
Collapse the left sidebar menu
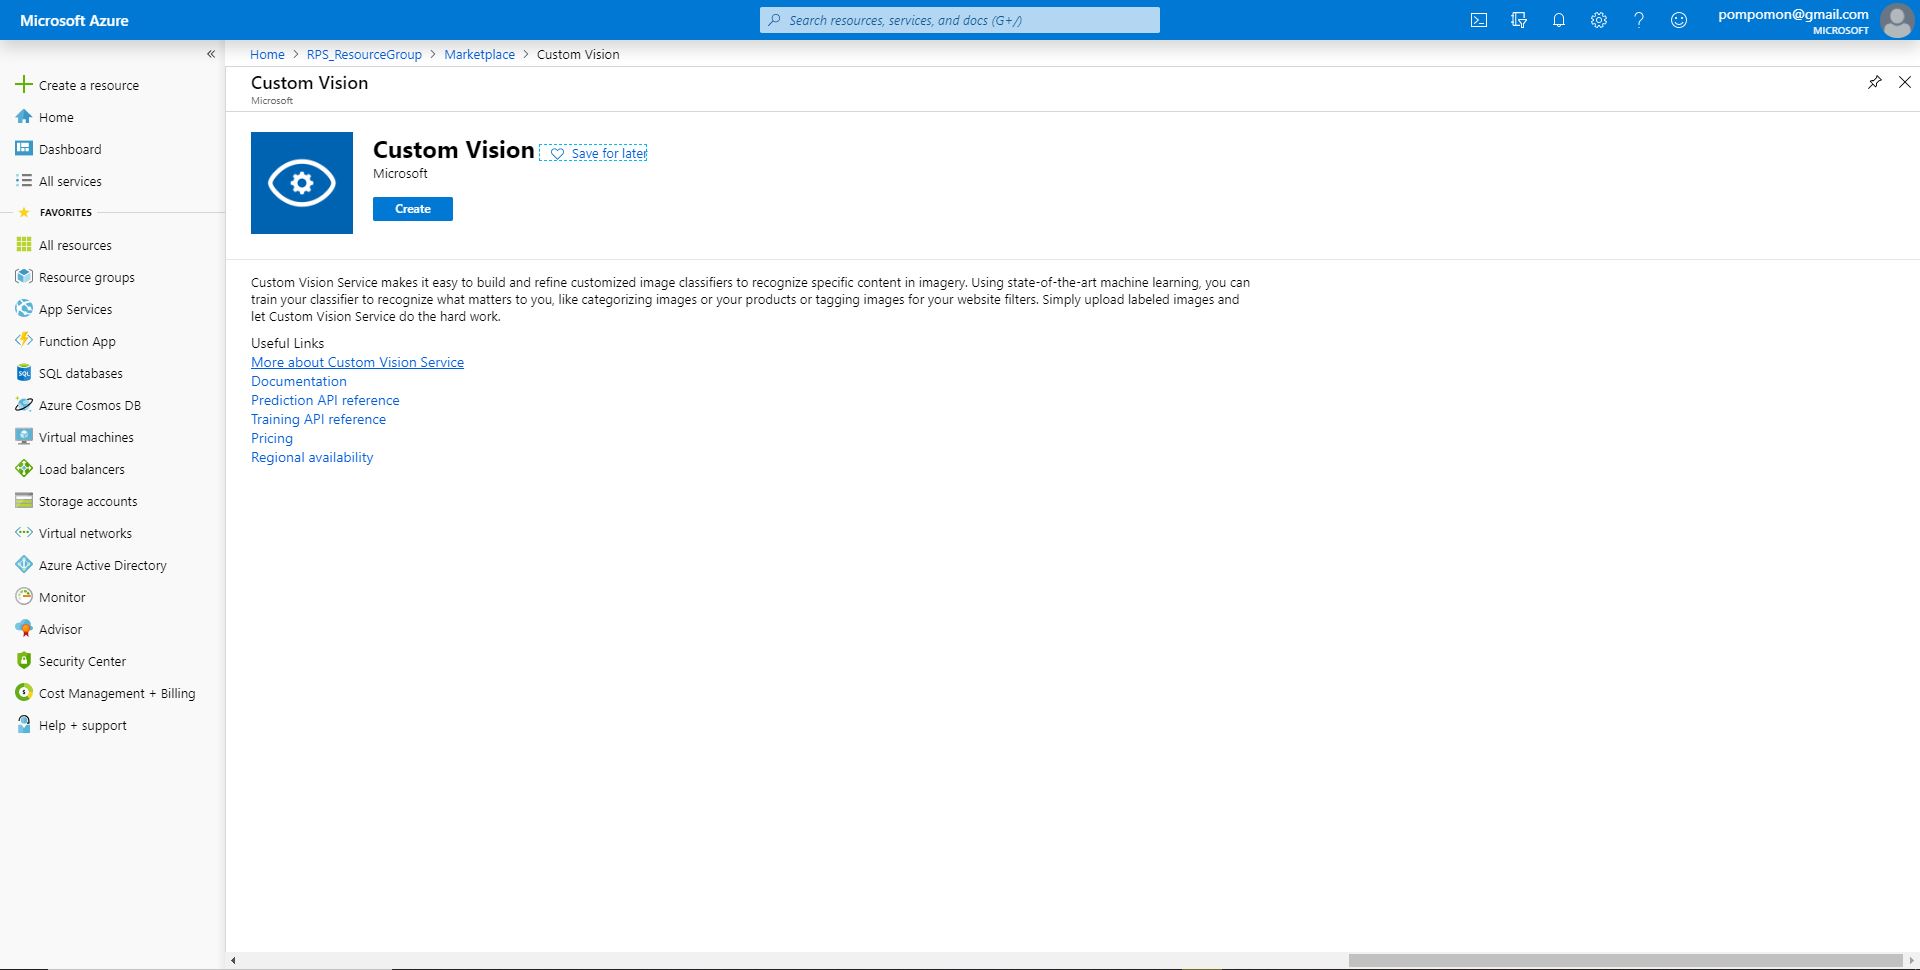211,54
